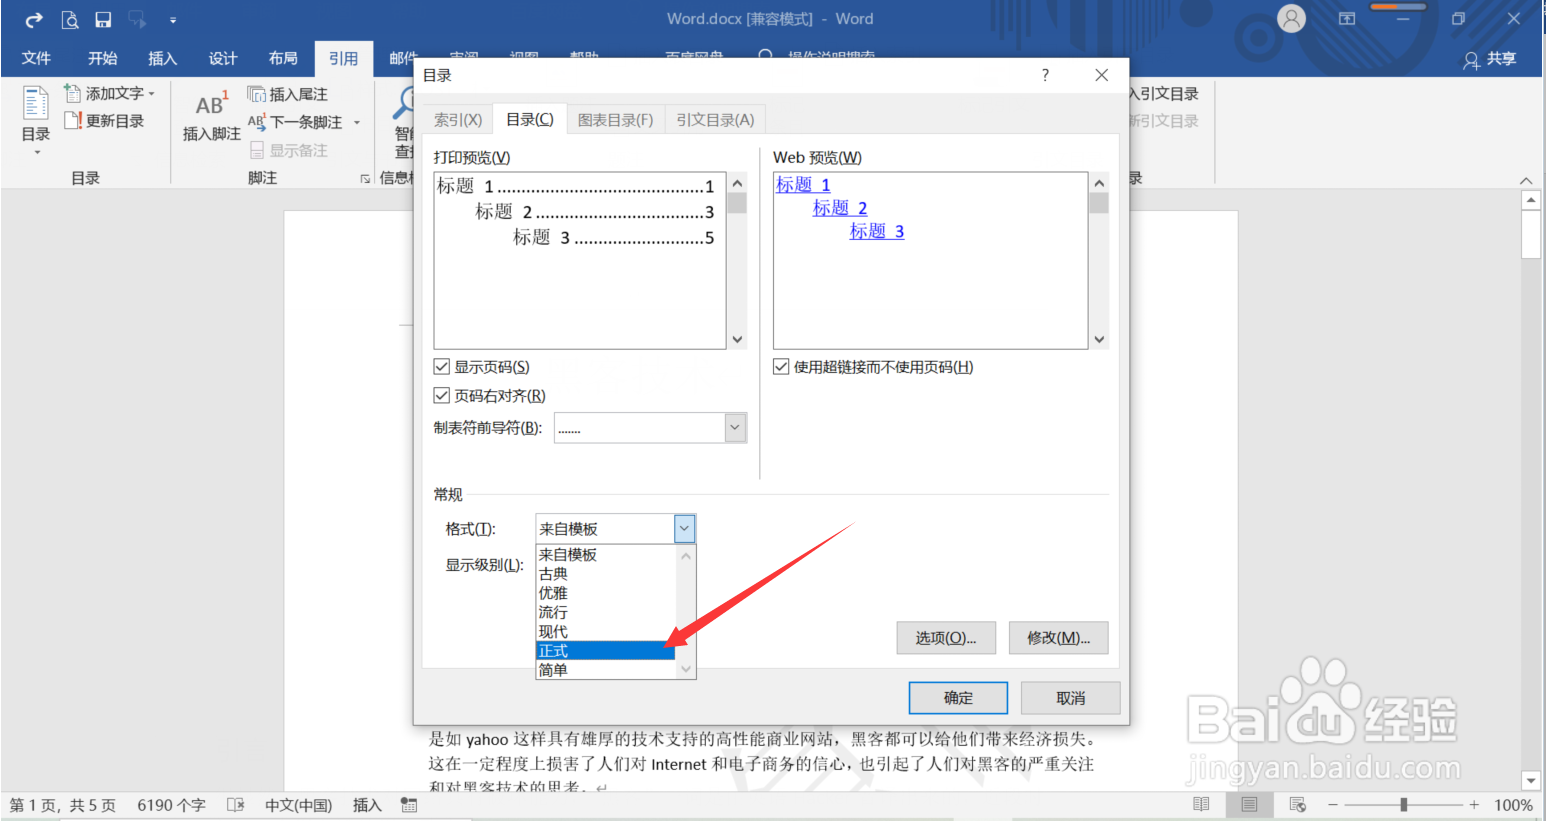Click the 取消 button
The image size is (1546, 821).
1070,698
